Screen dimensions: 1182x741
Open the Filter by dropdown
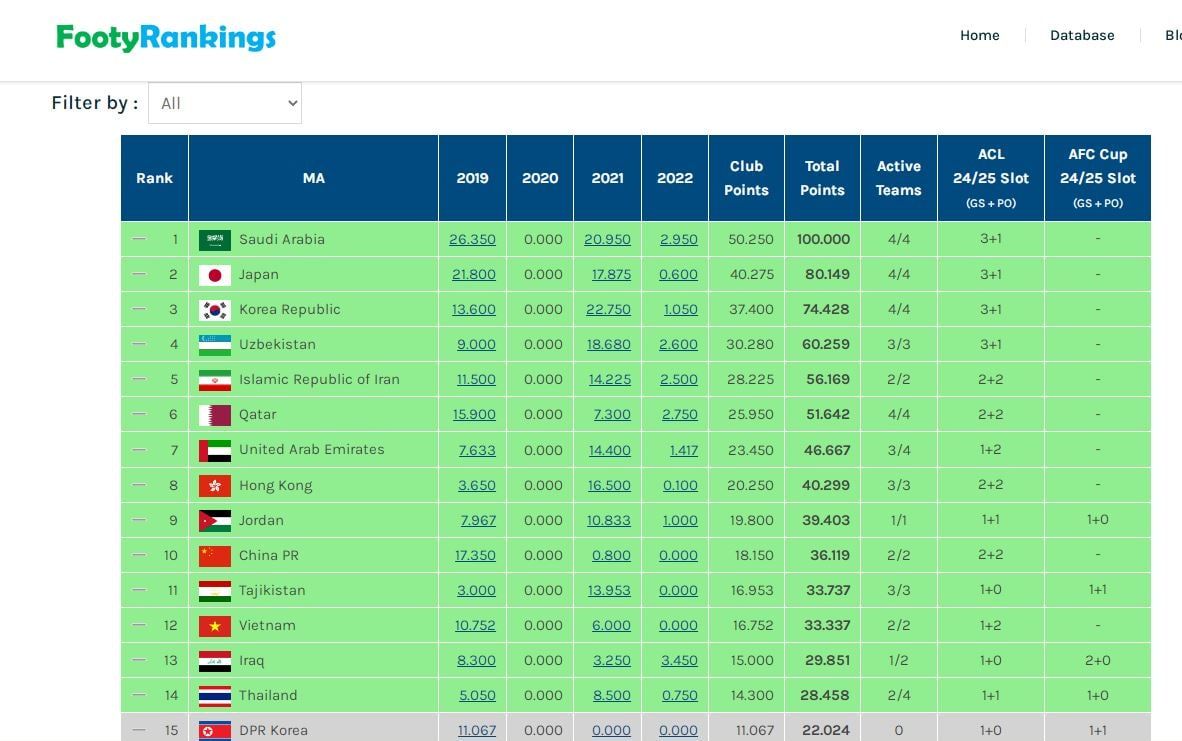point(225,103)
